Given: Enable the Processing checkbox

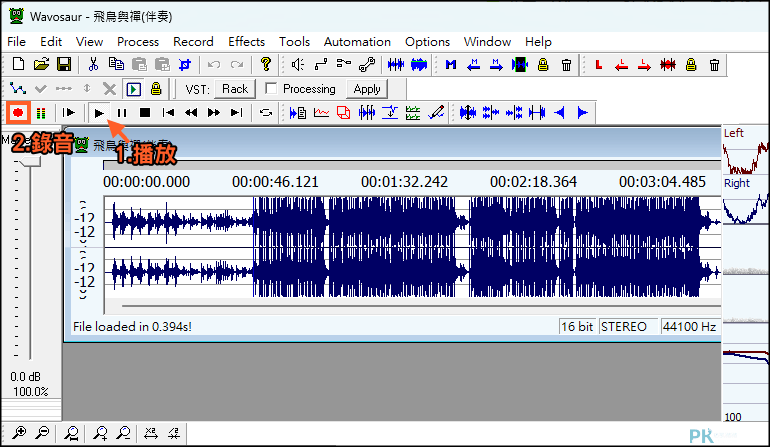Looking at the screenshot, I should [x=271, y=89].
